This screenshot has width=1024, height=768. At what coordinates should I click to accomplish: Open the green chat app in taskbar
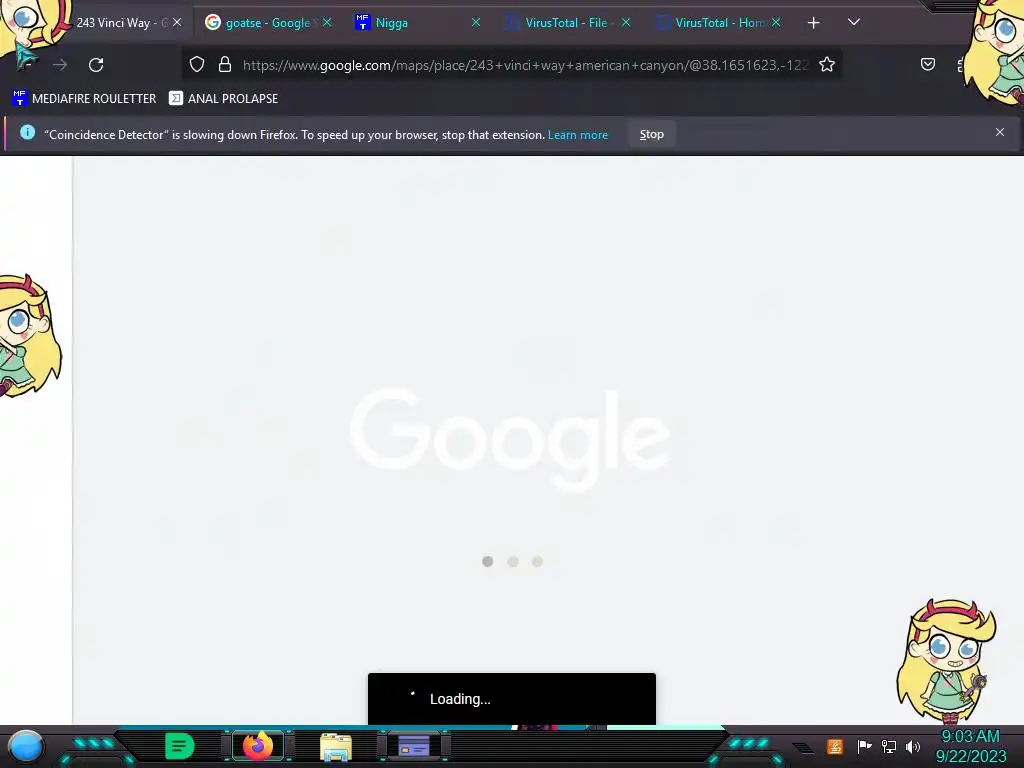180,746
